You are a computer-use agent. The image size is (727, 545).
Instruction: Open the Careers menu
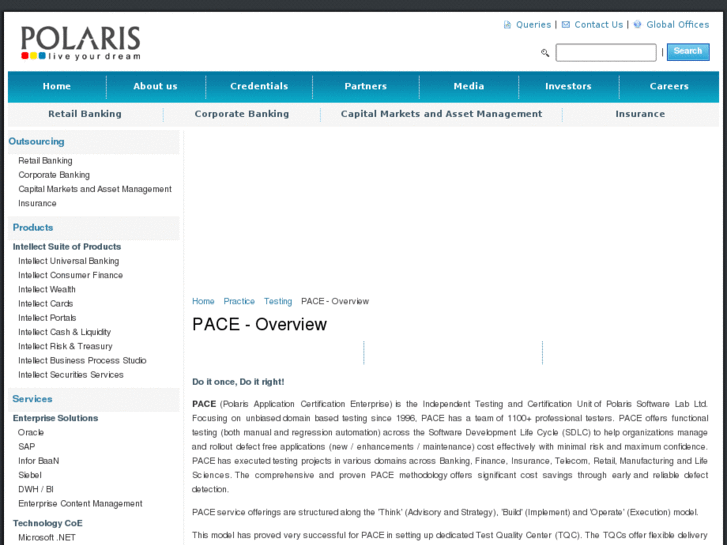coord(669,86)
